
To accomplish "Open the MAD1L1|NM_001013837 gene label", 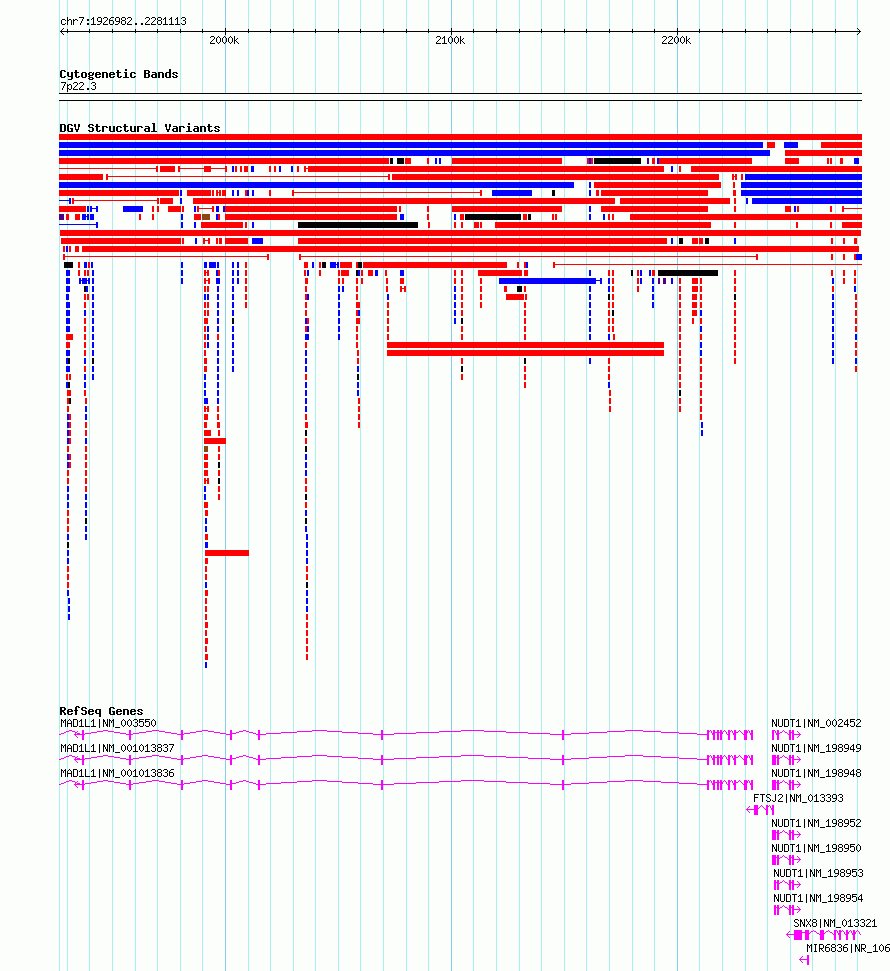I will click(117, 748).
